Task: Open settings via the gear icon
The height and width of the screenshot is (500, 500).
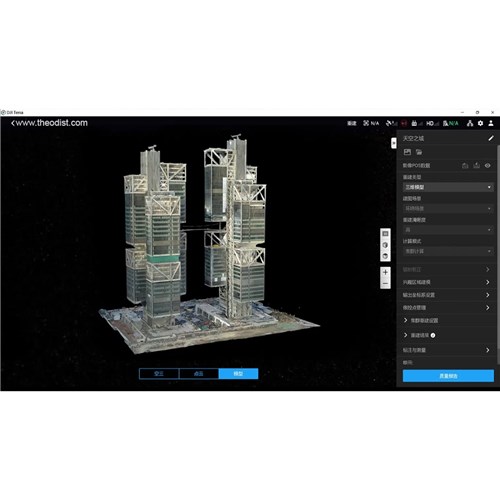Action: tap(480, 123)
